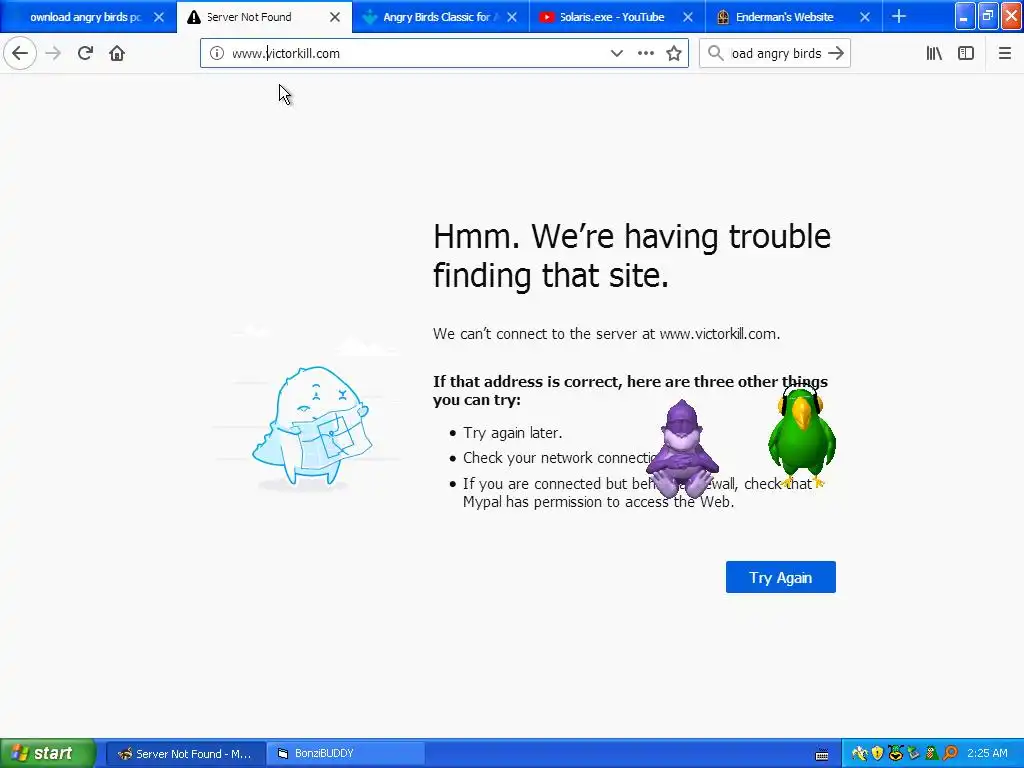Close the Server Not Found tab

coord(335,17)
